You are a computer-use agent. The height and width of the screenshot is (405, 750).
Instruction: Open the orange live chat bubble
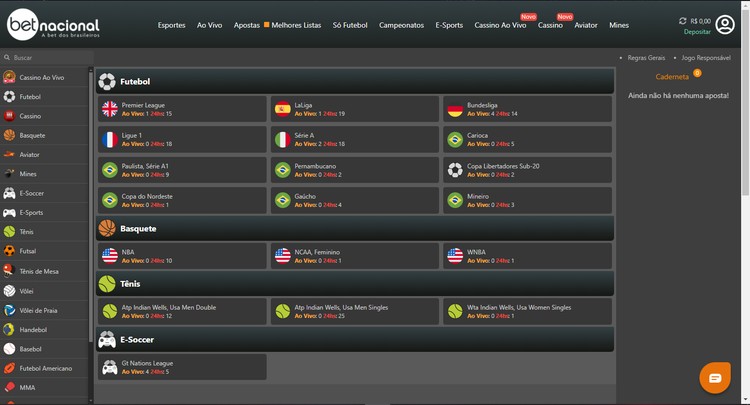tap(715, 378)
